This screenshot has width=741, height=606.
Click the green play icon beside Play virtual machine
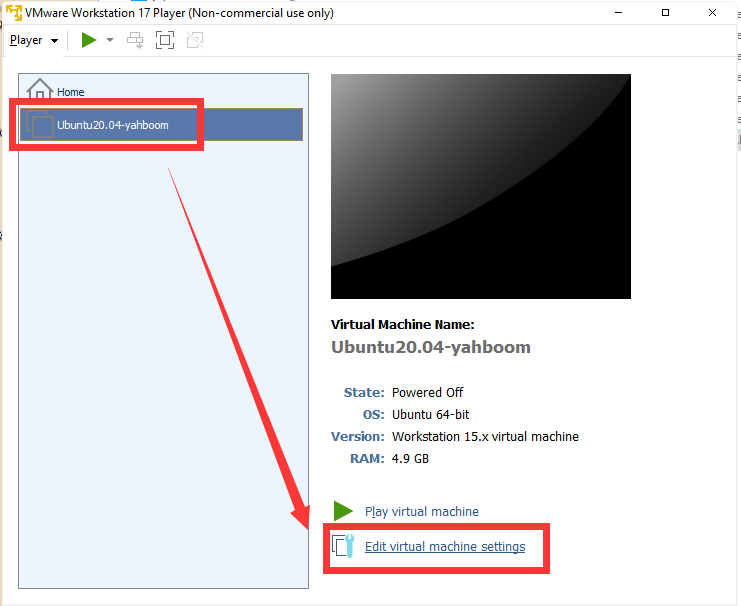click(343, 511)
